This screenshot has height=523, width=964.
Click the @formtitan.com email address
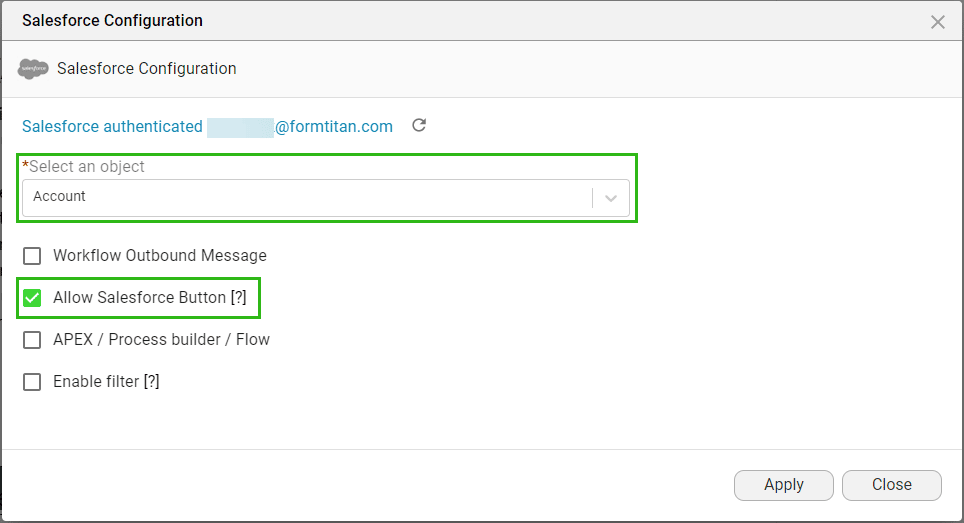(334, 127)
